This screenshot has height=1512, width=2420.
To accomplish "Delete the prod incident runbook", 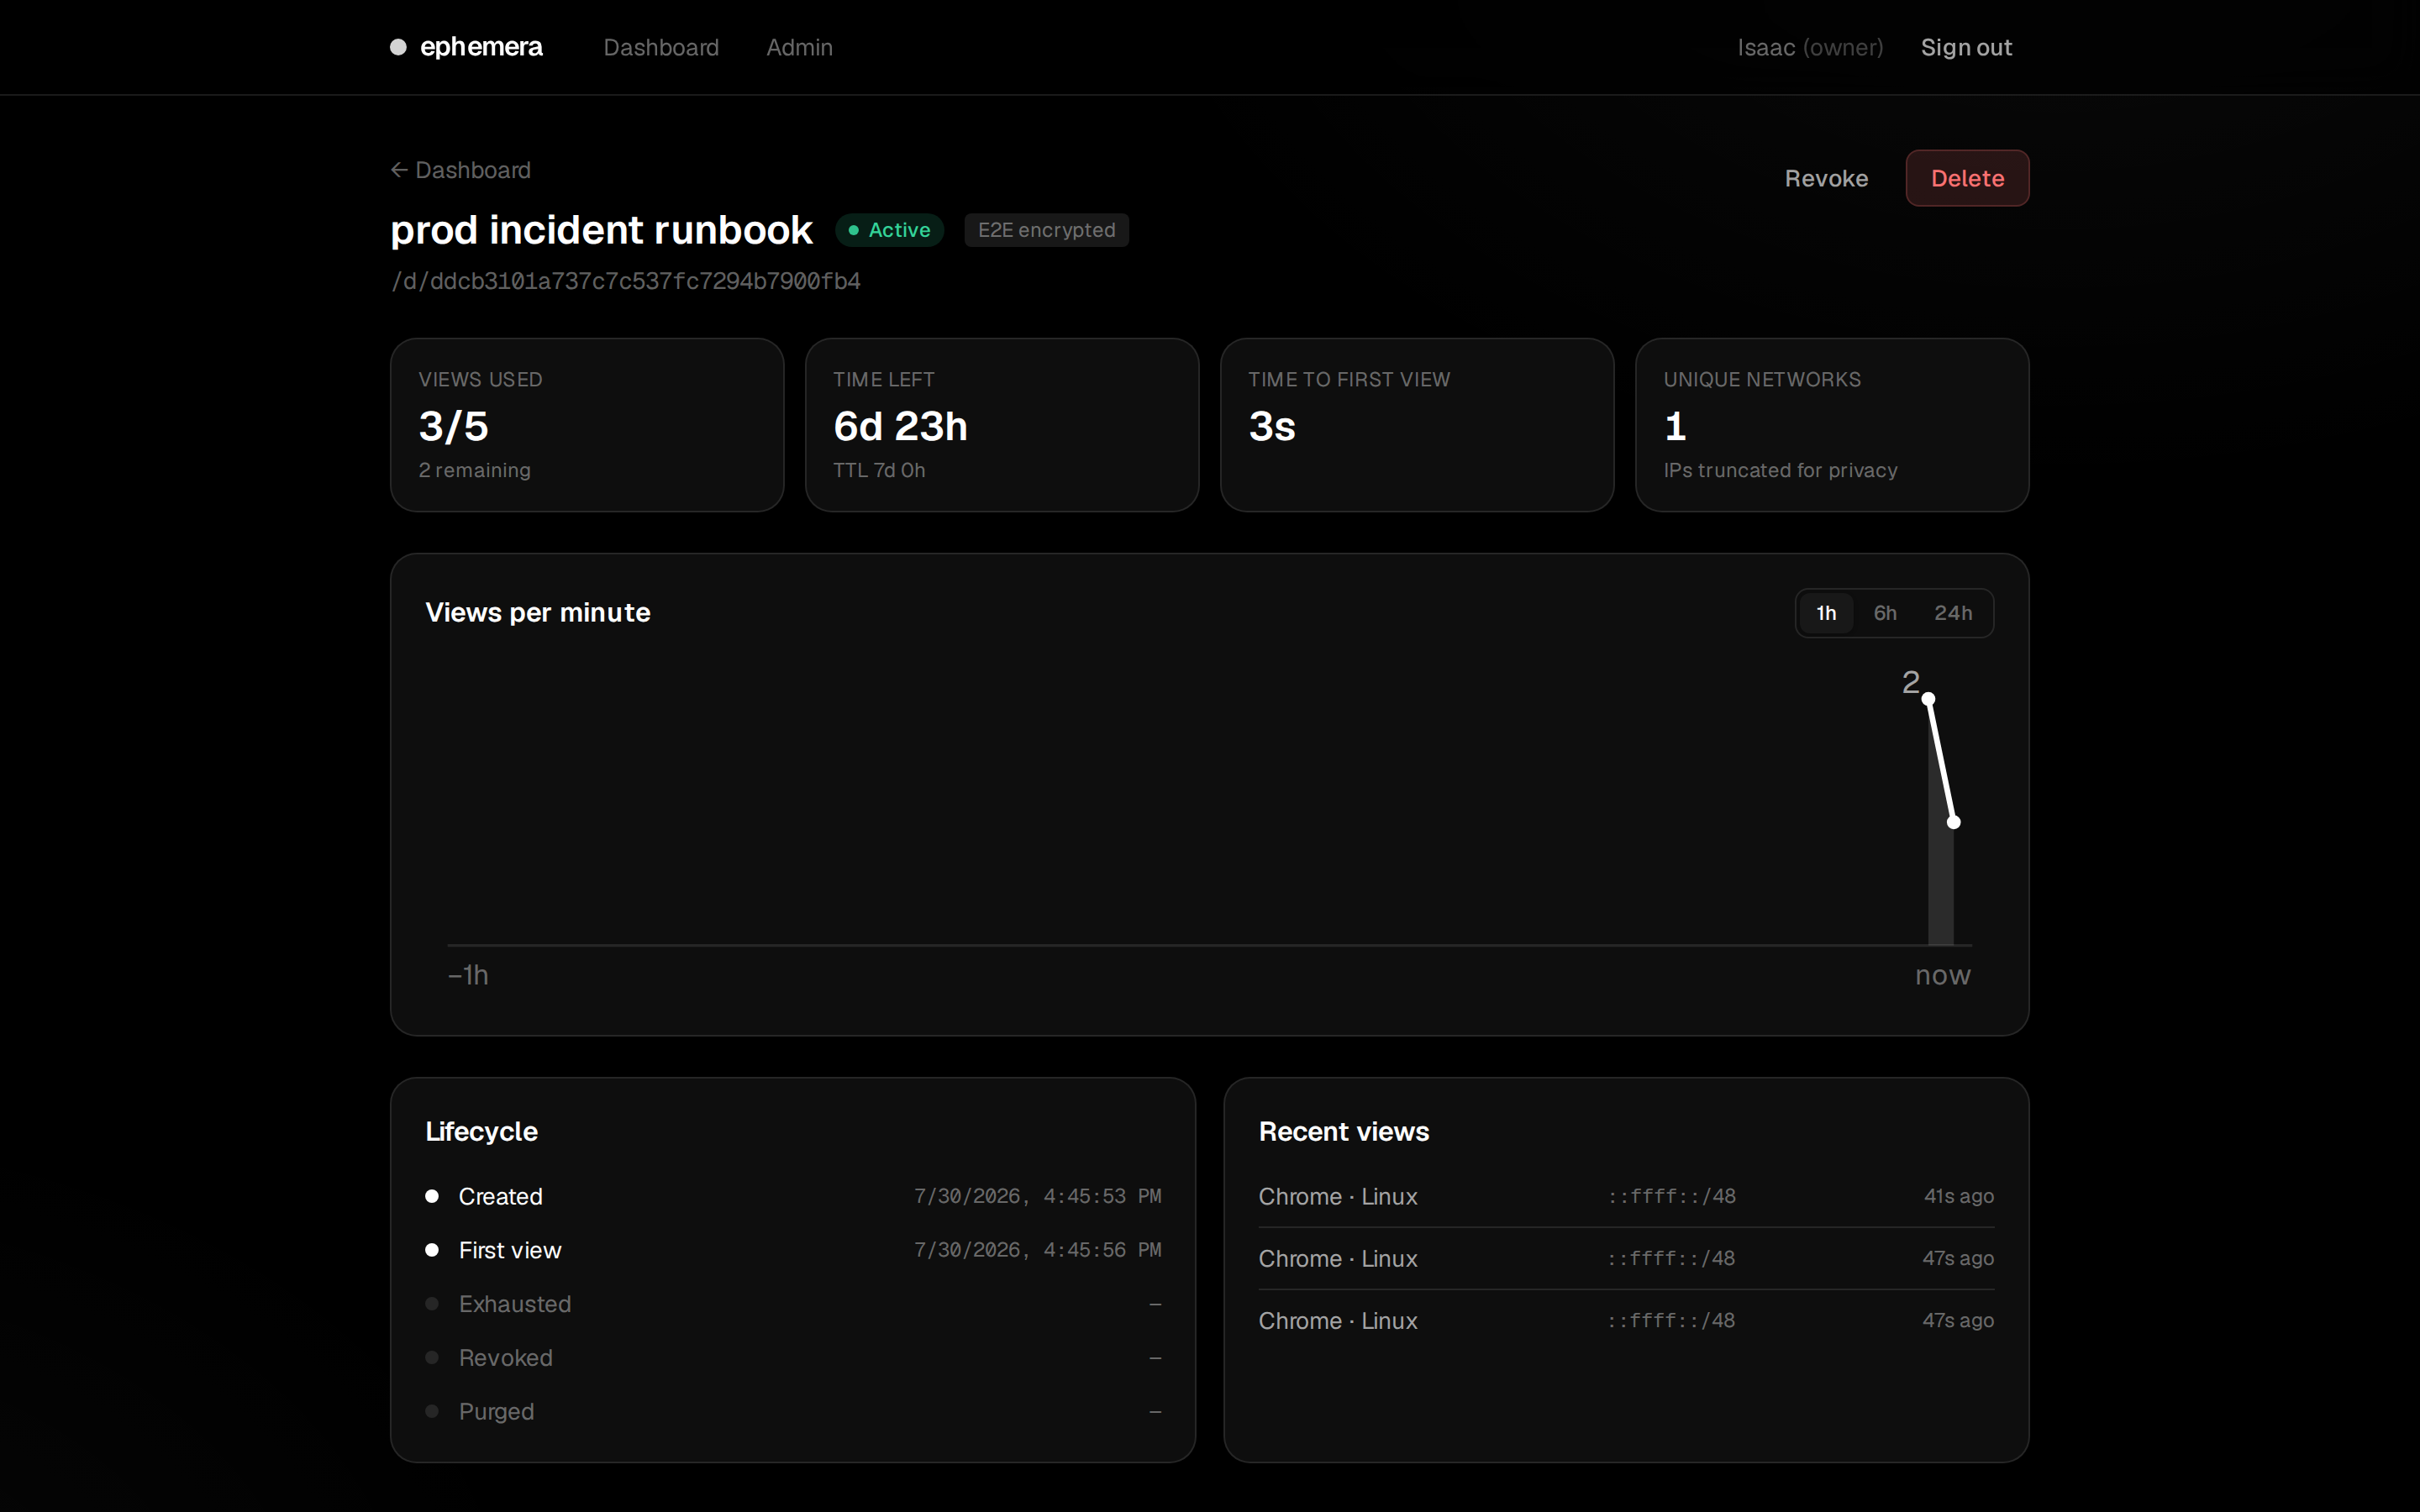I will 1967,178.
